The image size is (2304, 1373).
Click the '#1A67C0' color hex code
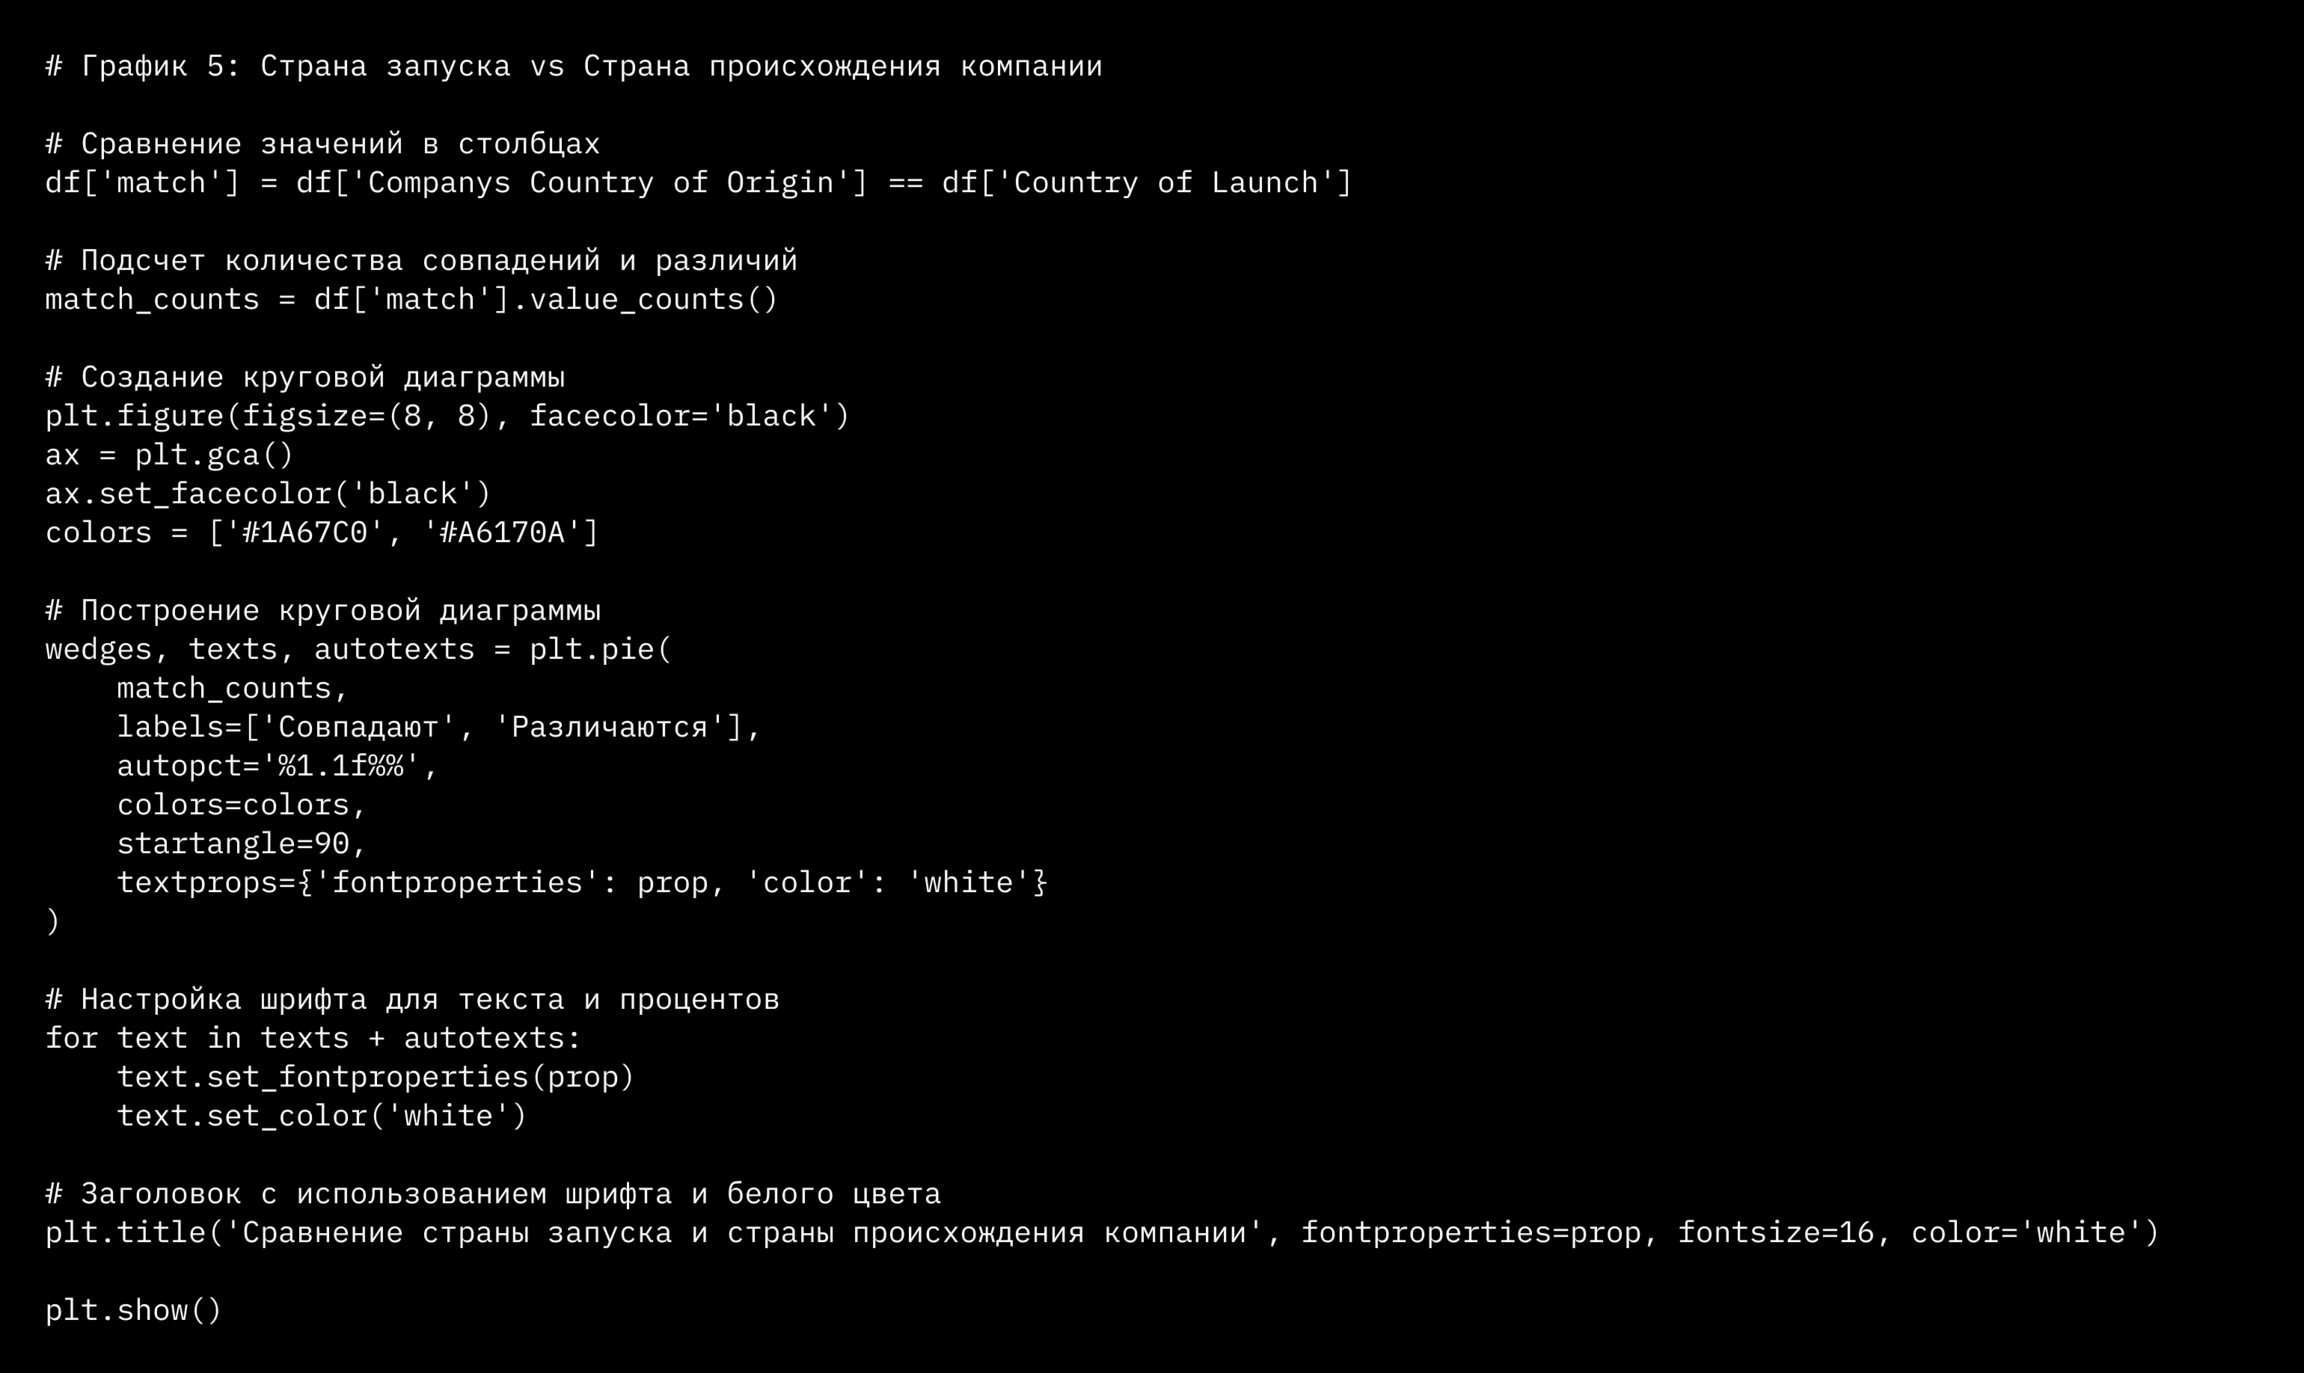pyautogui.click(x=305, y=533)
